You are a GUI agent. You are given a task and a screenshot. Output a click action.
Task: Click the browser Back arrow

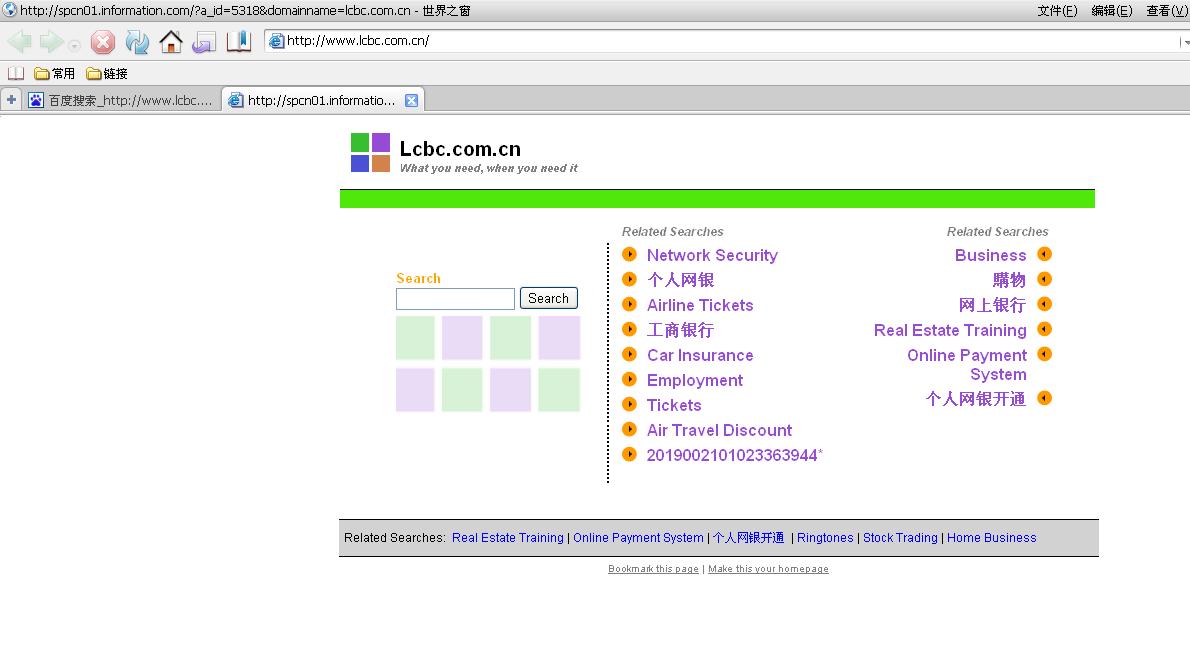20,42
